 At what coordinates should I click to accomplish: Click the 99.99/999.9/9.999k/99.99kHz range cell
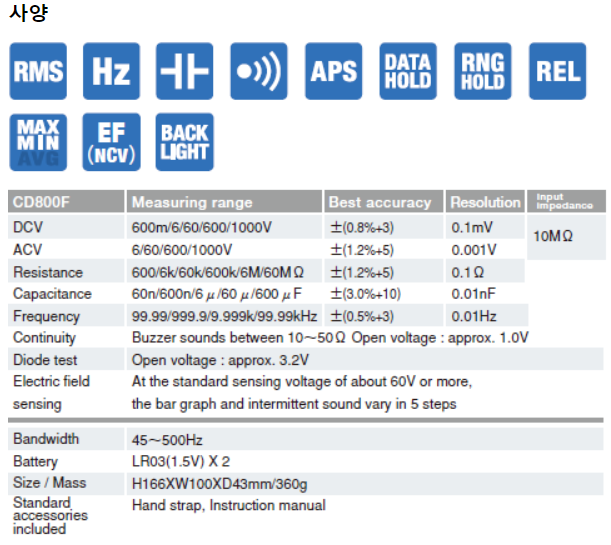tap(224, 316)
